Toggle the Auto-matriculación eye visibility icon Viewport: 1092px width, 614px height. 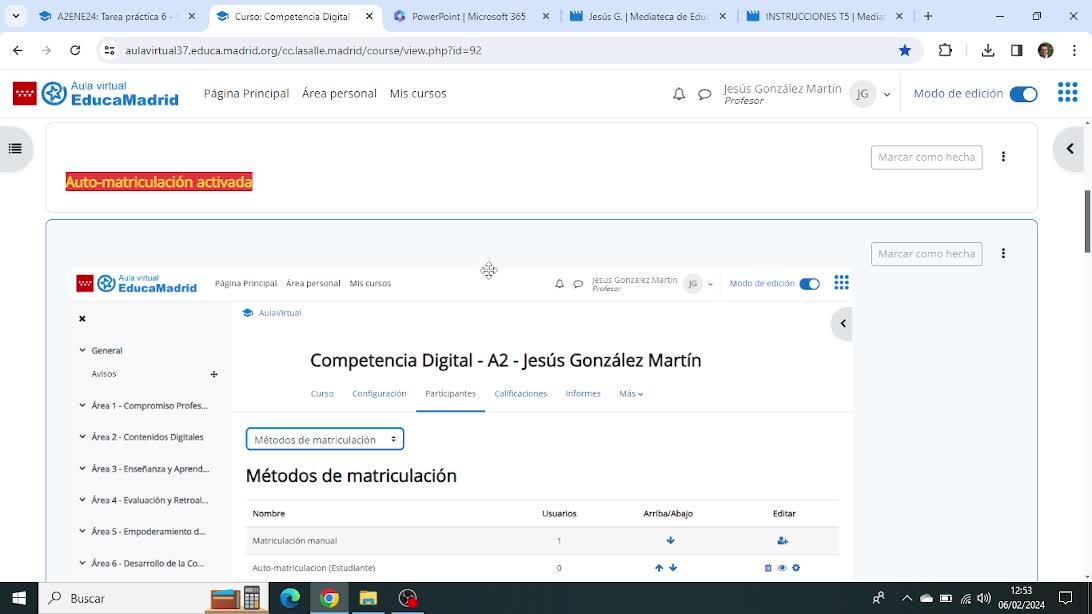click(782, 568)
